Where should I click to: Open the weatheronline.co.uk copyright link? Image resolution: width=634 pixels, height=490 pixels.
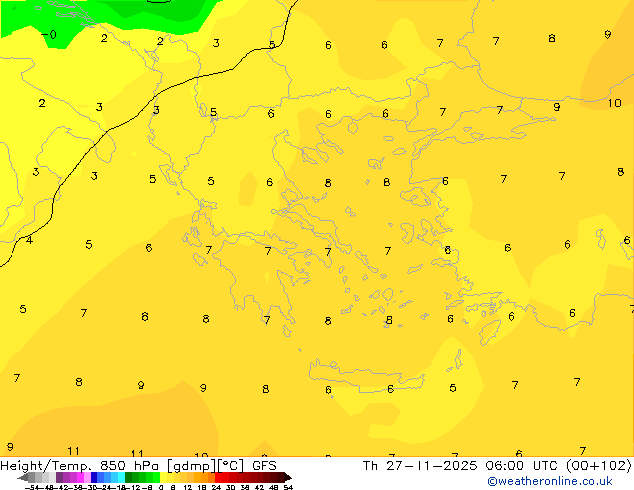tap(550, 481)
